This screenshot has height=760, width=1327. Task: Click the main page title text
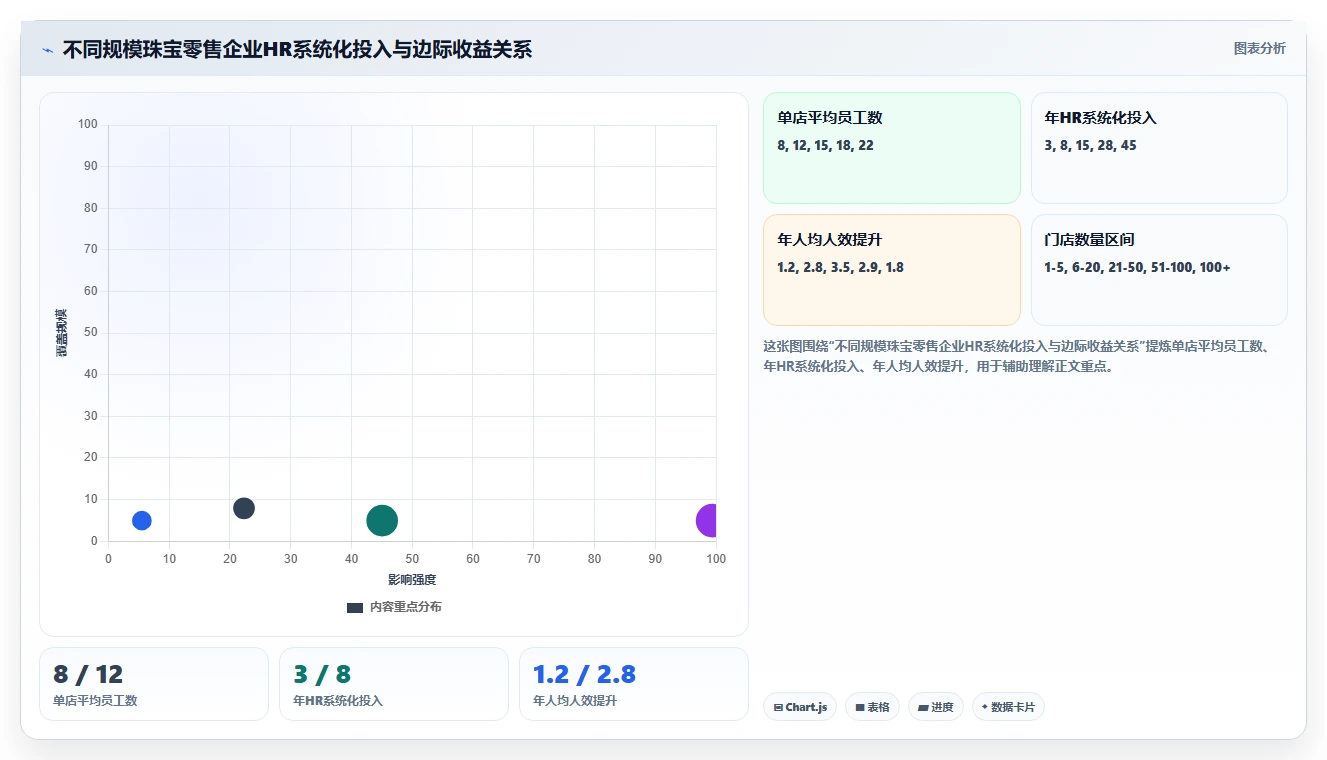tap(297, 49)
